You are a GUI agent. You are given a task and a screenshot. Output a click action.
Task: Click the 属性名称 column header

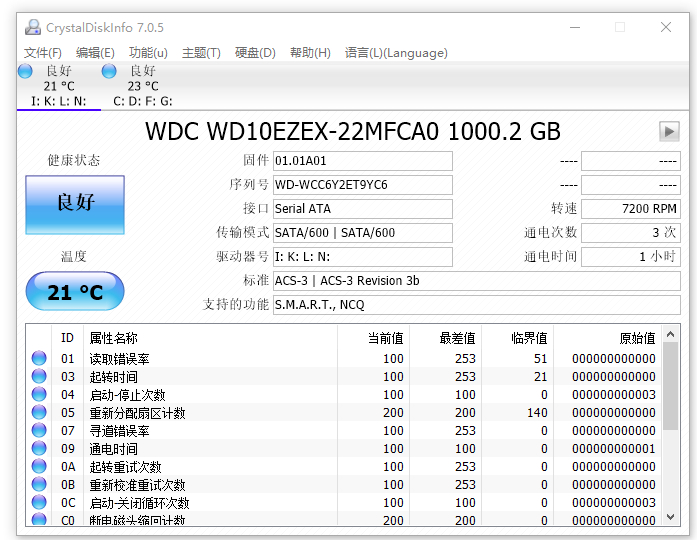pos(211,338)
